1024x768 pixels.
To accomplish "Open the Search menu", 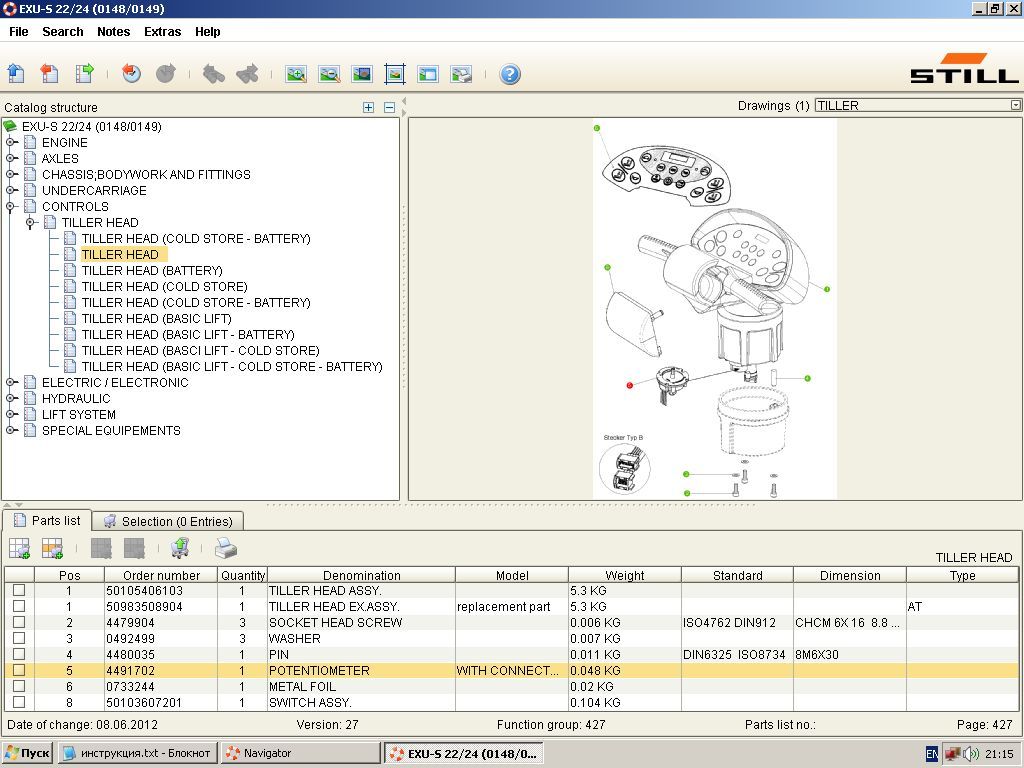I will [63, 31].
